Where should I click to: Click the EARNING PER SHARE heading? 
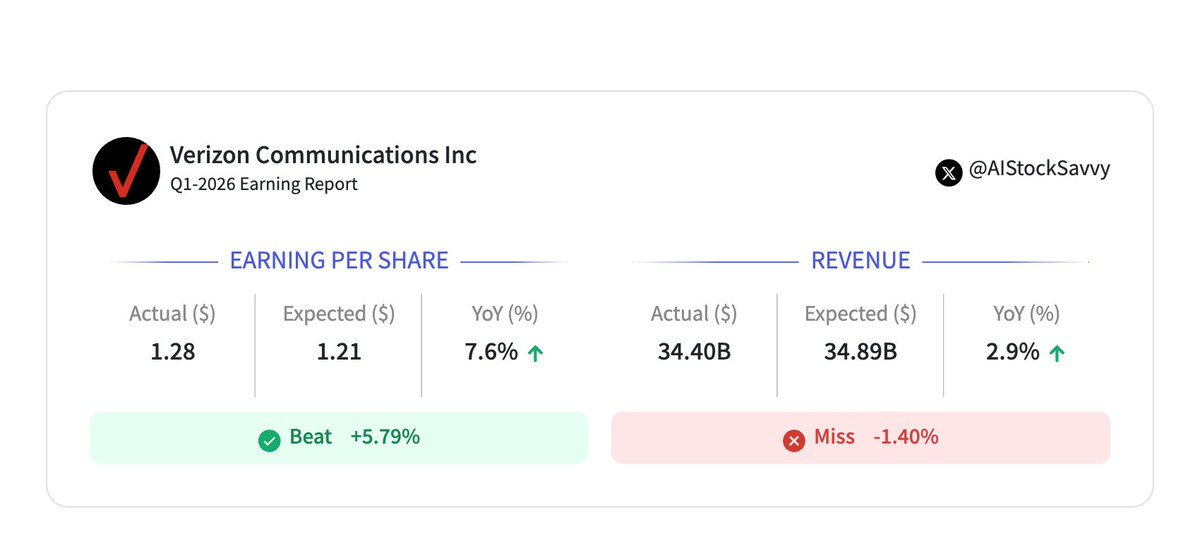[x=339, y=261]
